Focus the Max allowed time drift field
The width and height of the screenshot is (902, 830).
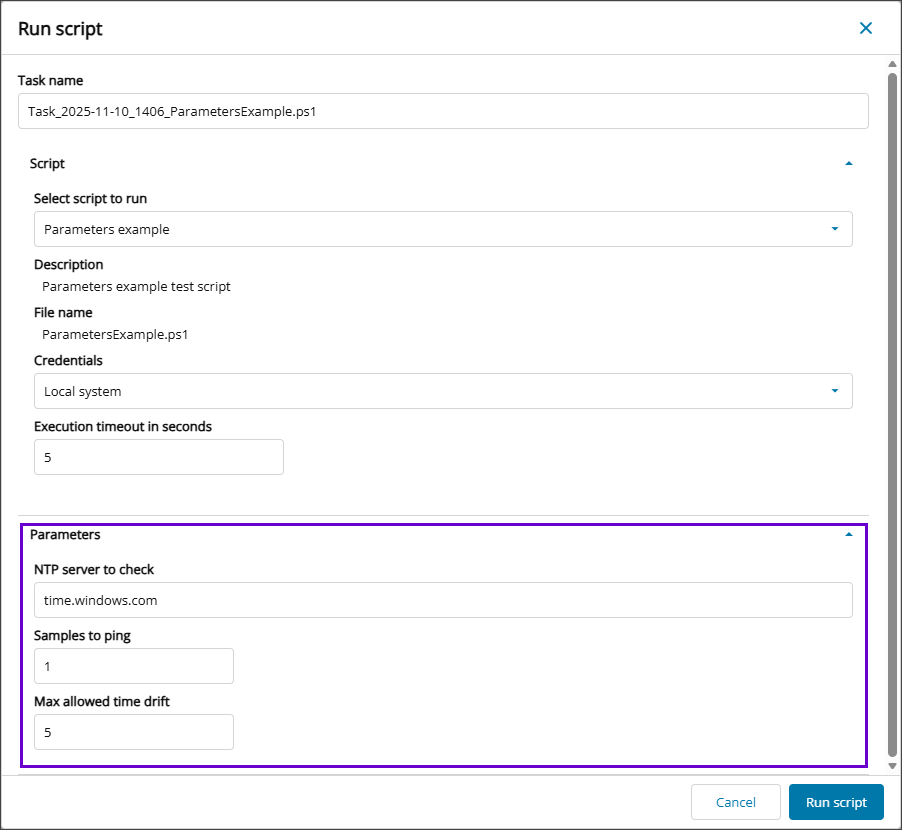(x=134, y=732)
